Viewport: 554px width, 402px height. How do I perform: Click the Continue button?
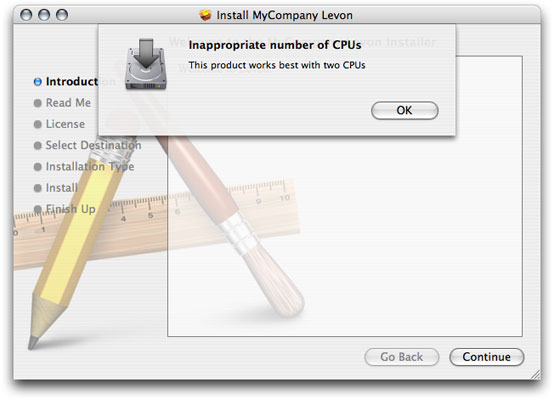click(487, 357)
